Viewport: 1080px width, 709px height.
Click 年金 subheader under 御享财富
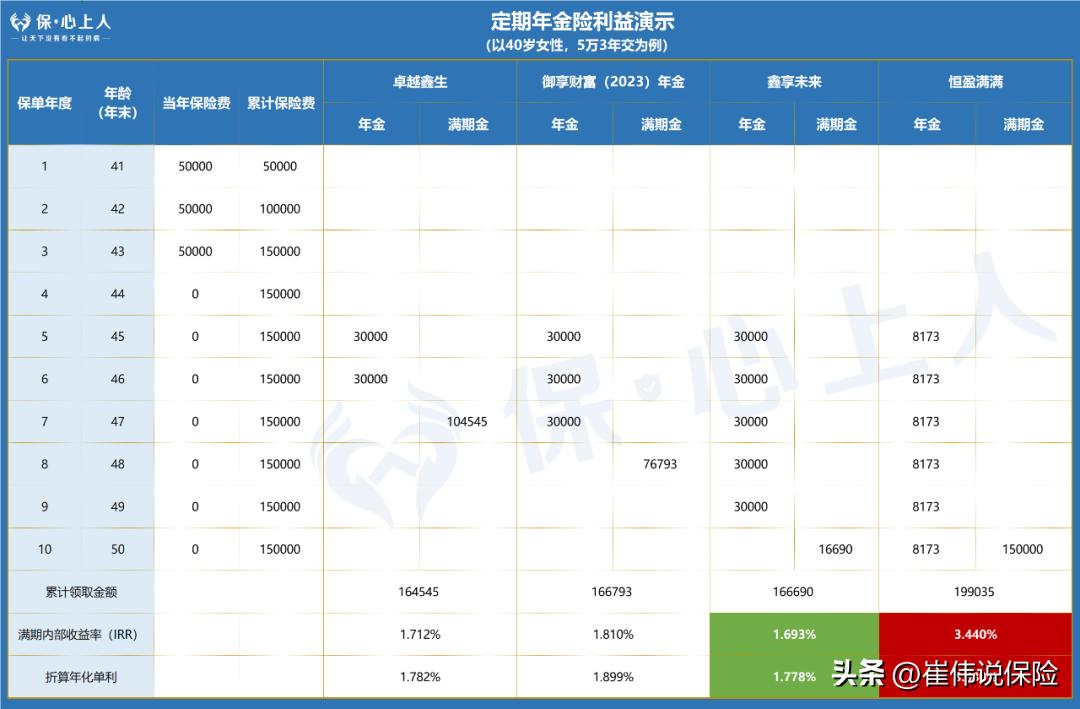tap(565, 125)
